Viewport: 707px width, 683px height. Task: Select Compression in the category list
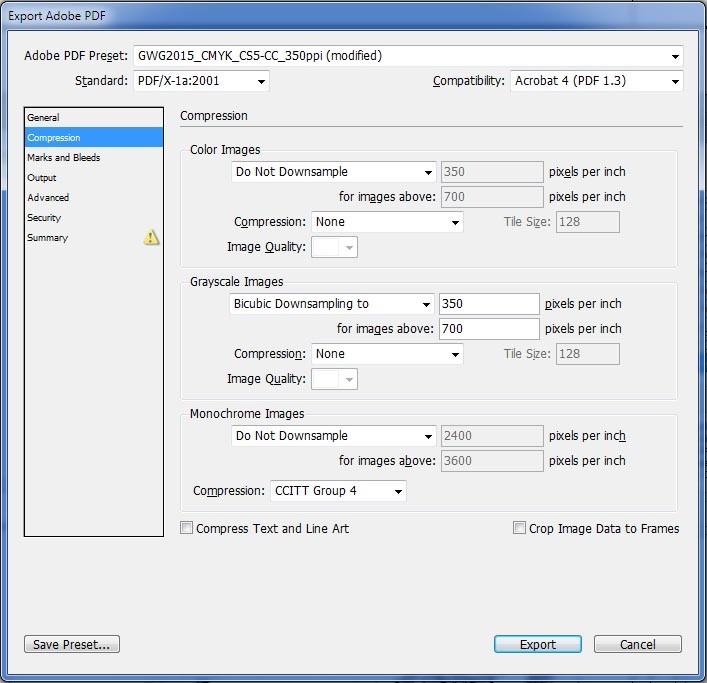pyautogui.click(x=94, y=138)
